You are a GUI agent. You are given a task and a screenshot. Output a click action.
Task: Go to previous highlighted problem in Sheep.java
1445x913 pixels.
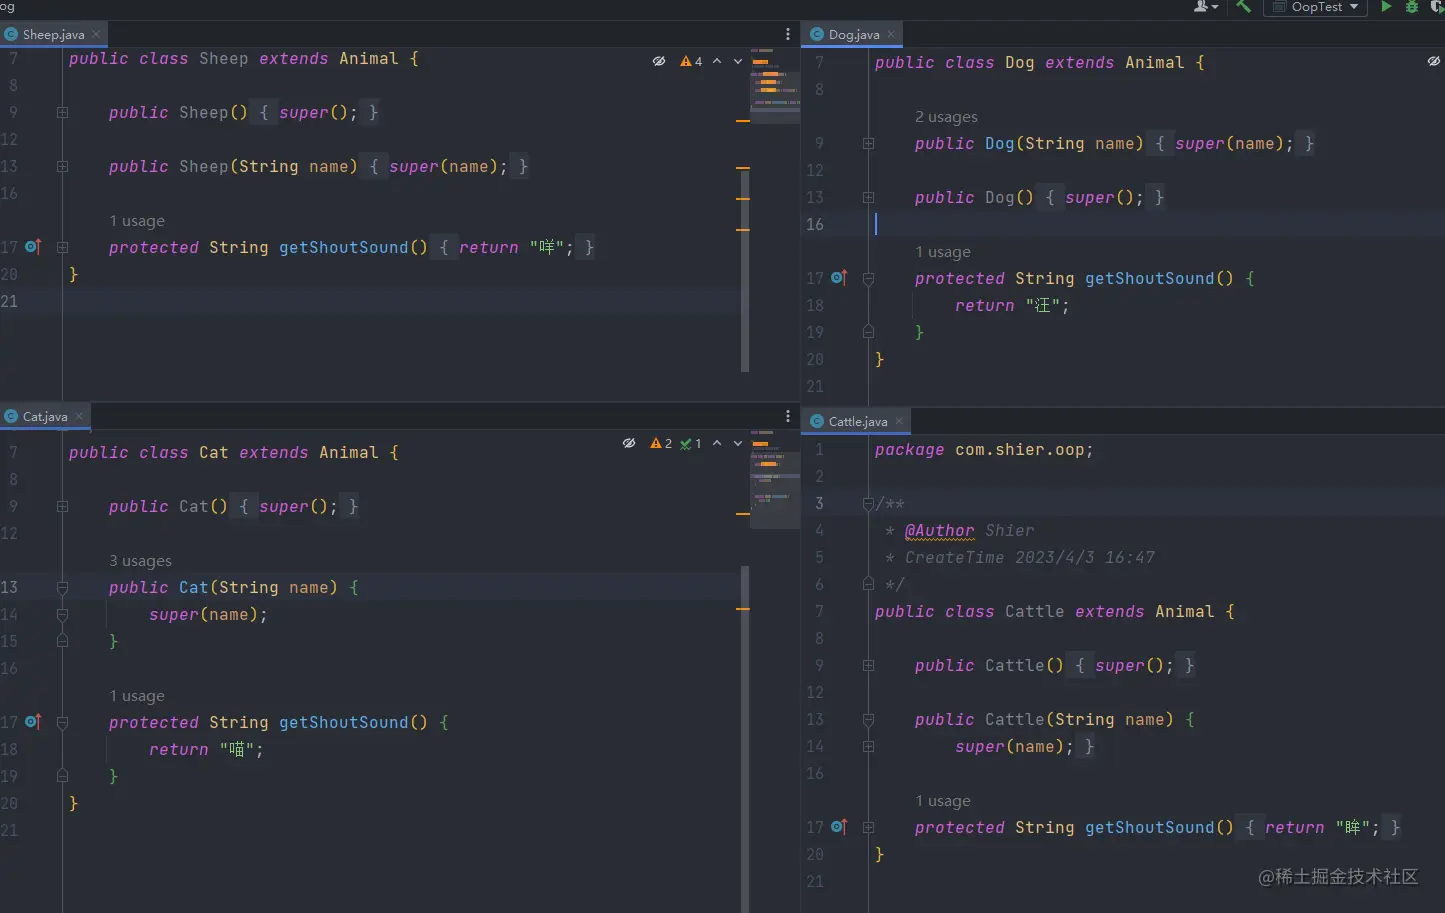point(717,61)
